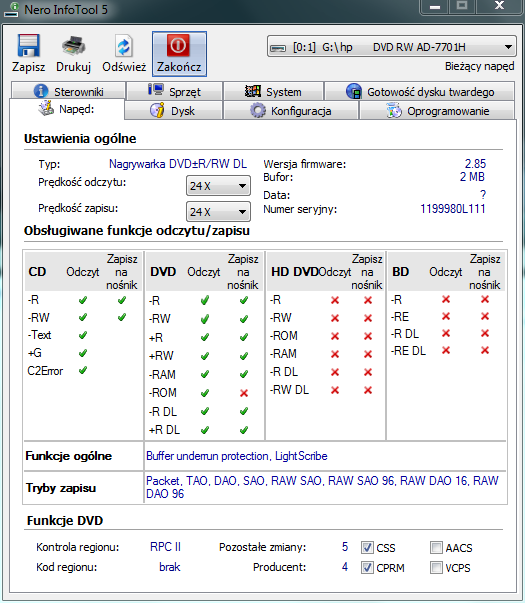Screen dimensions: 525x603
Task: Click the RPC II region control value
Action: [x=165, y=547]
